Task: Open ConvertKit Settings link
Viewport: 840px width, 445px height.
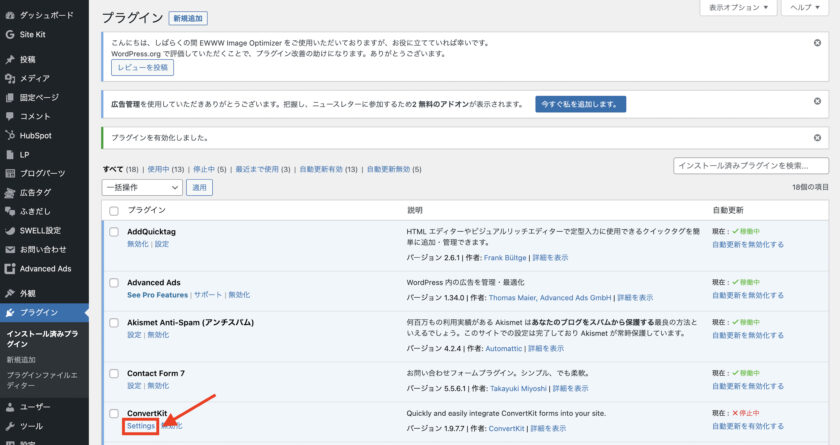Action: [141, 426]
